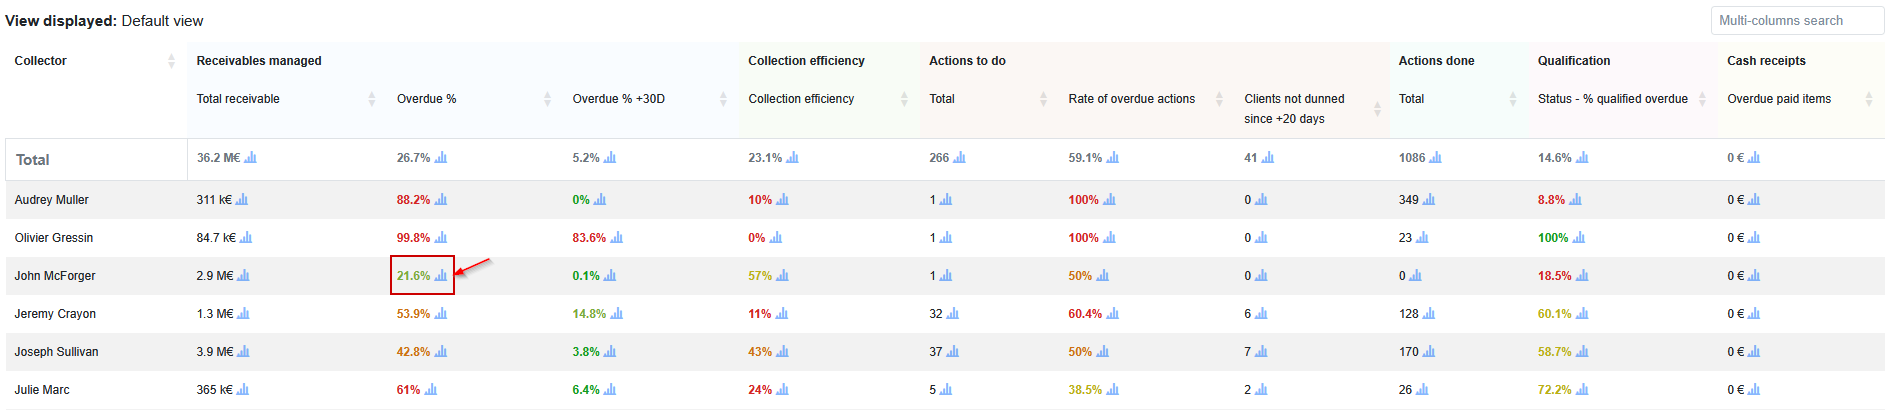Open chart for Jeremy Crayon actions done 128

pyautogui.click(x=1428, y=313)
